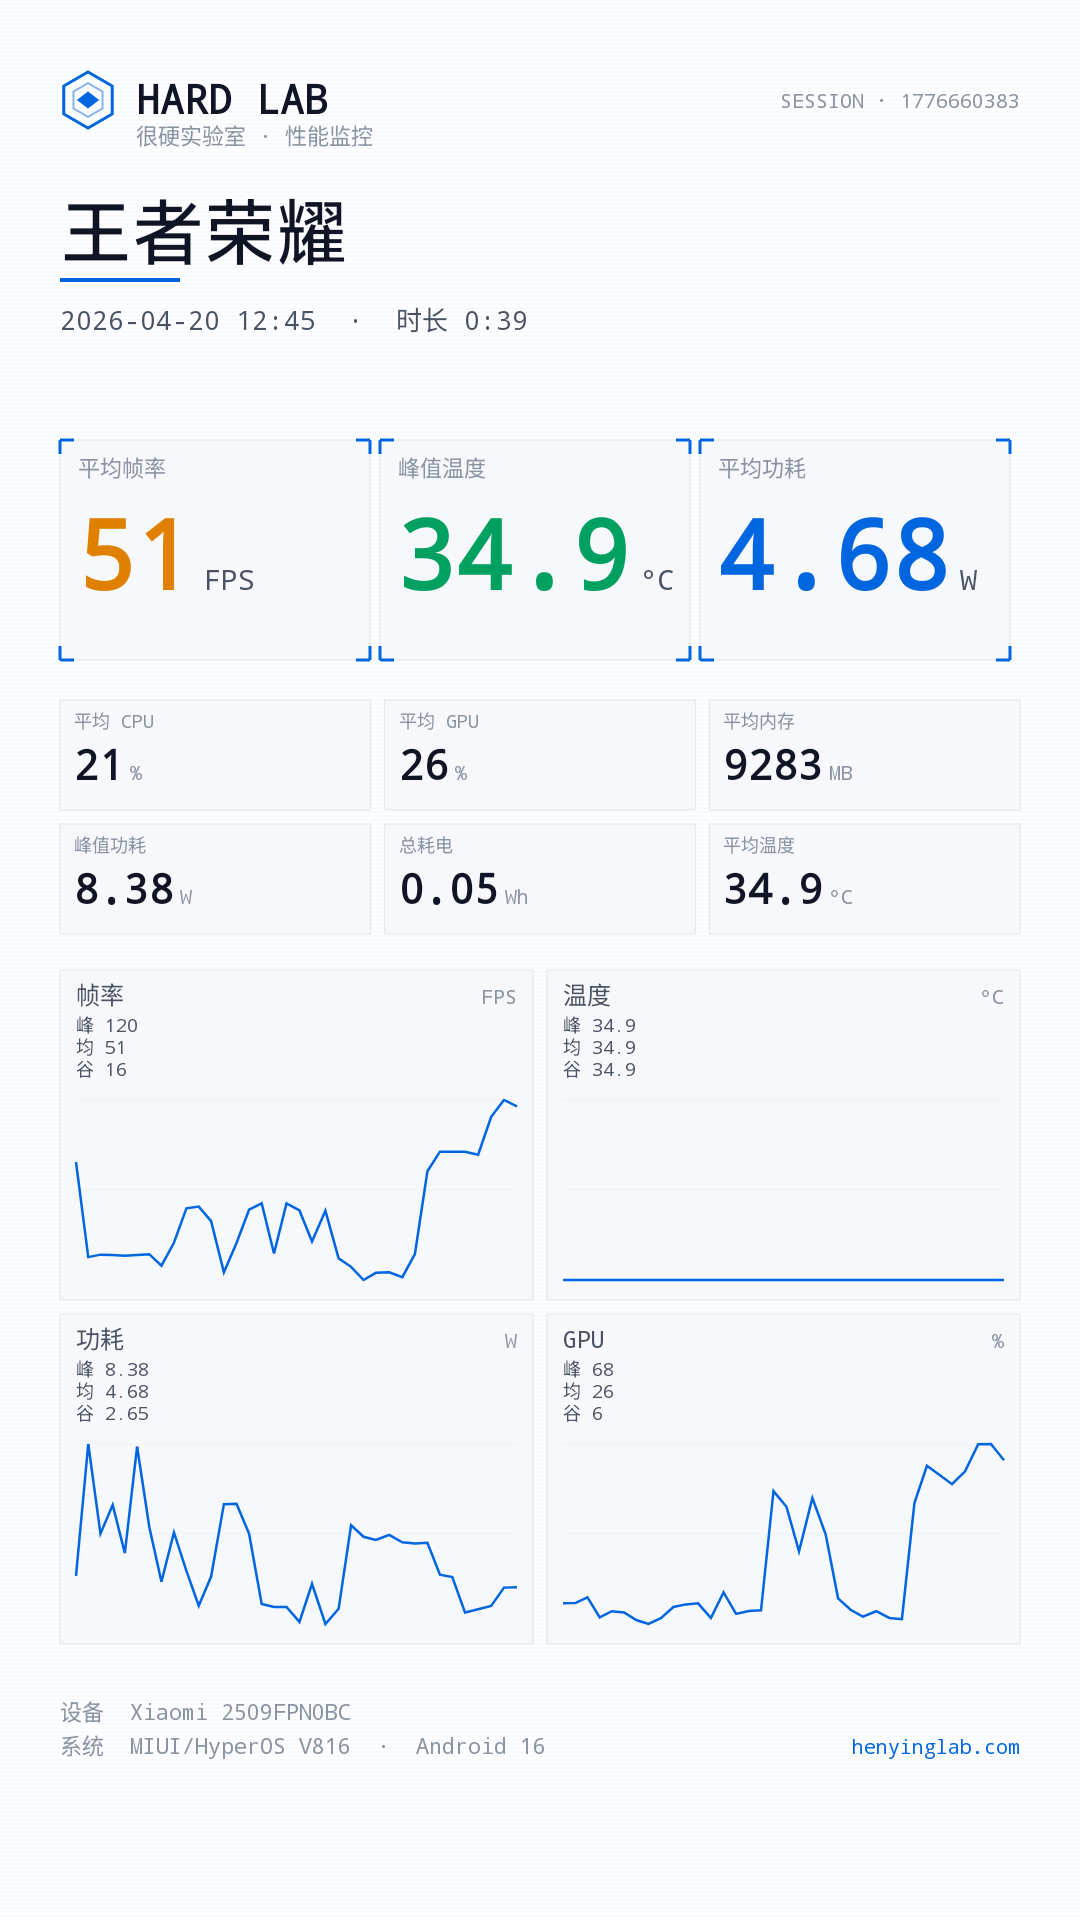Screen dimensions: 1080x1920
Task: Click the Android 16 text
Action: (480, 1747)
